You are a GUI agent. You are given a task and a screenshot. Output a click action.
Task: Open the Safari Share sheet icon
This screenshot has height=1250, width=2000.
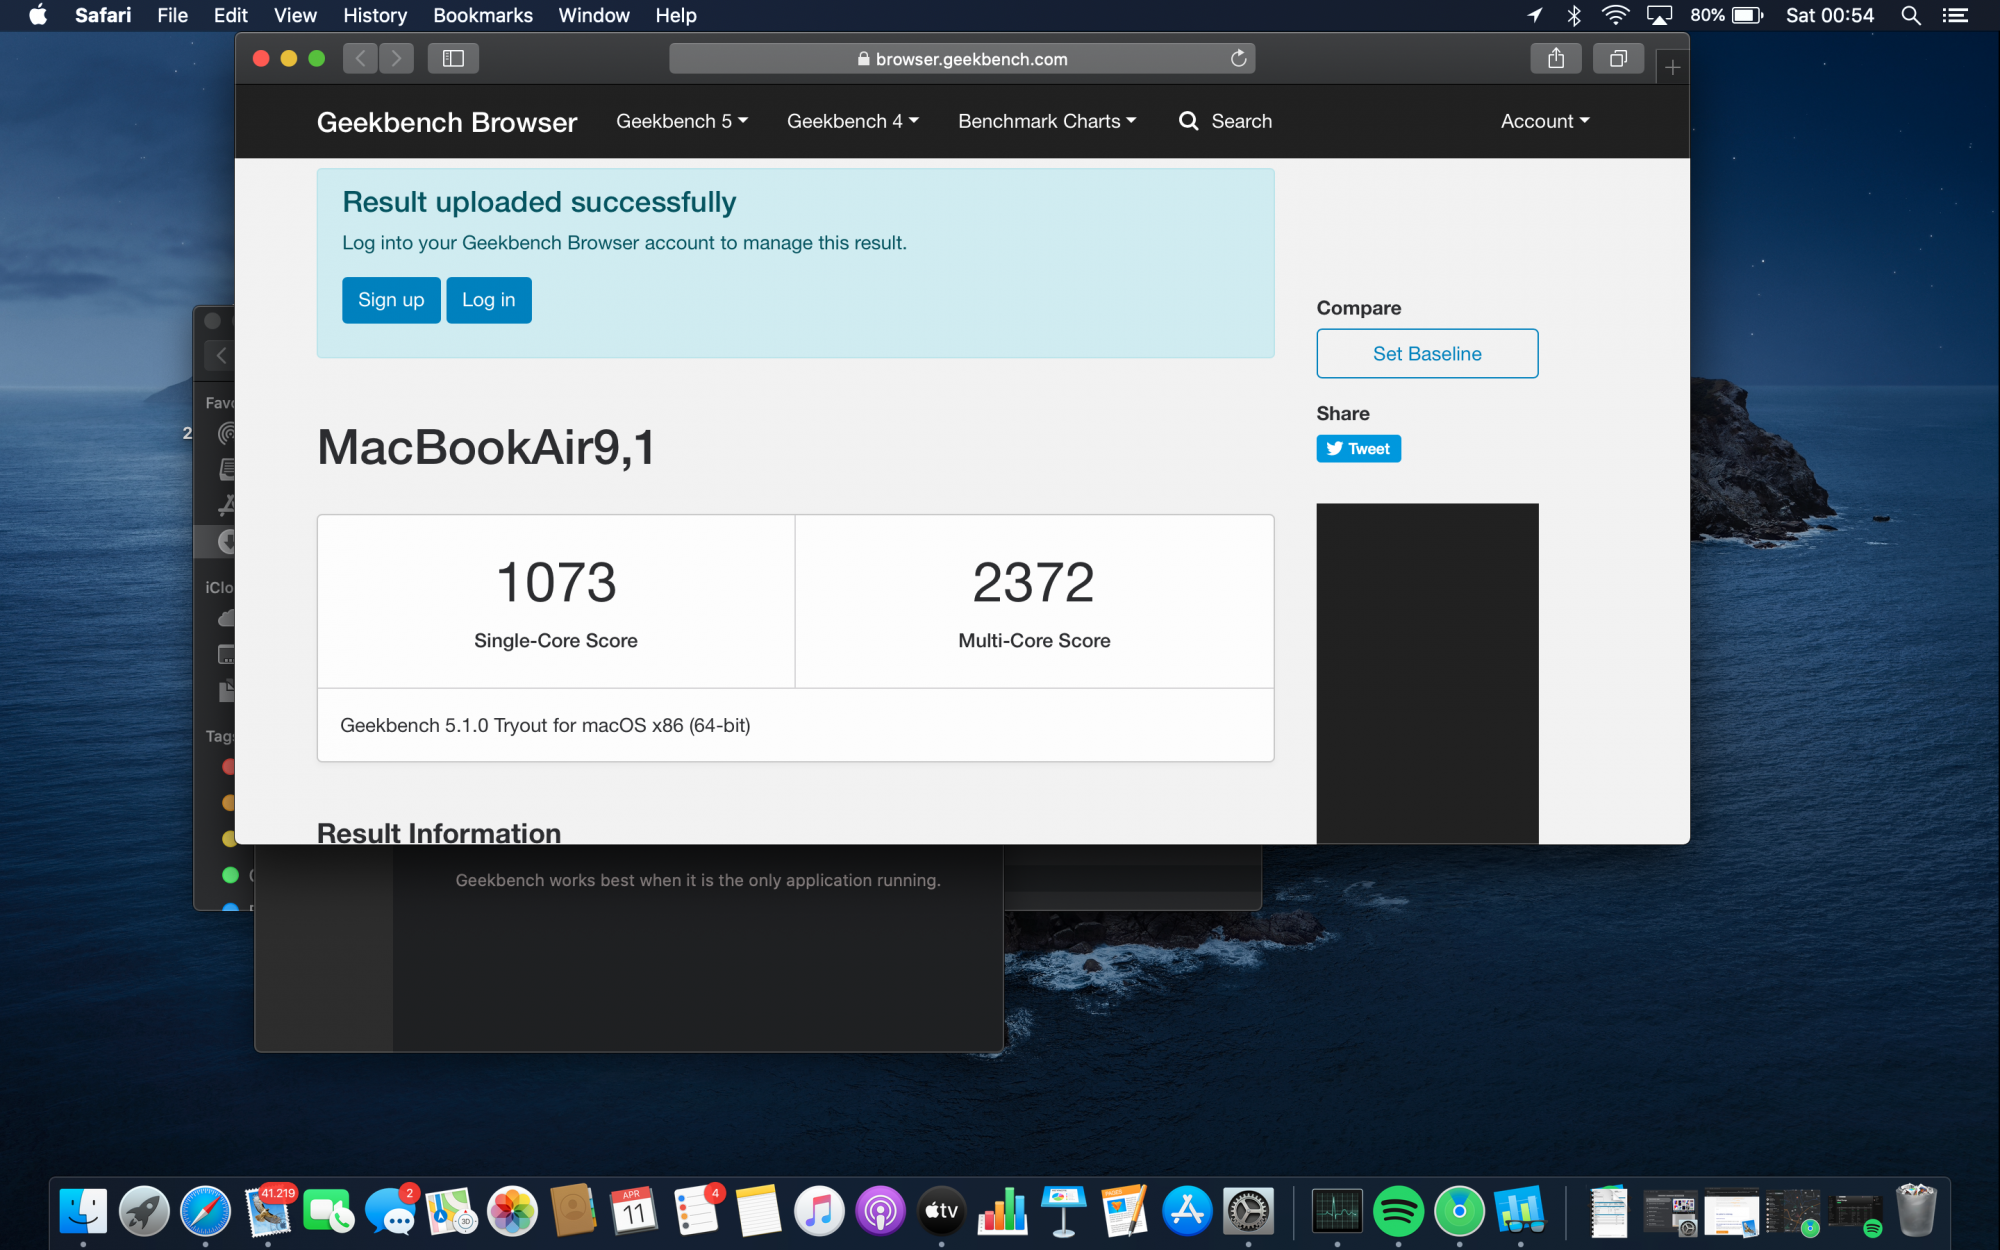point(1556,58)
